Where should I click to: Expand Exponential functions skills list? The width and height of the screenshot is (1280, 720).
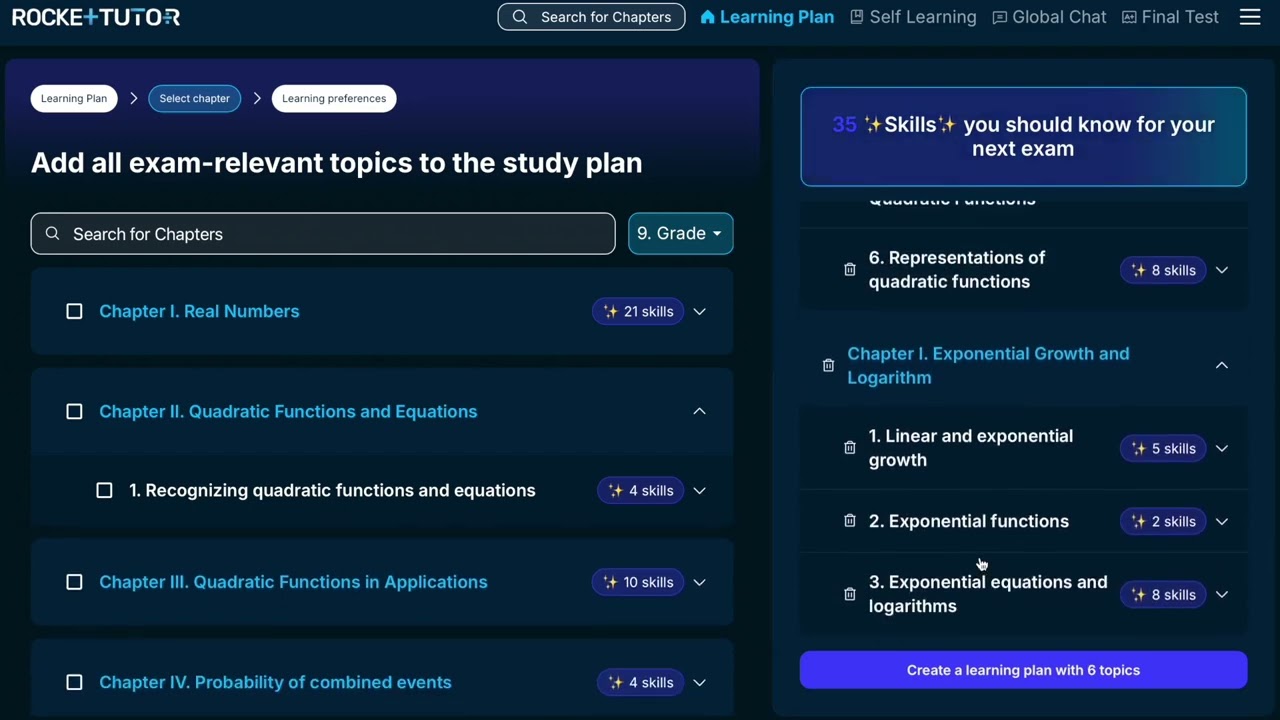tap(1222, 521)
